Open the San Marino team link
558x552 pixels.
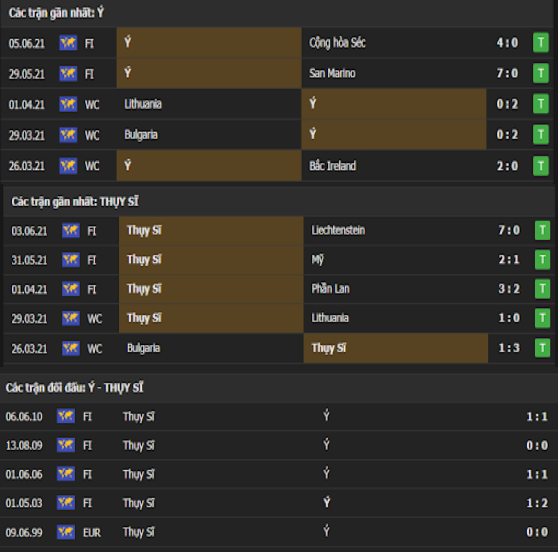[332, 73]
